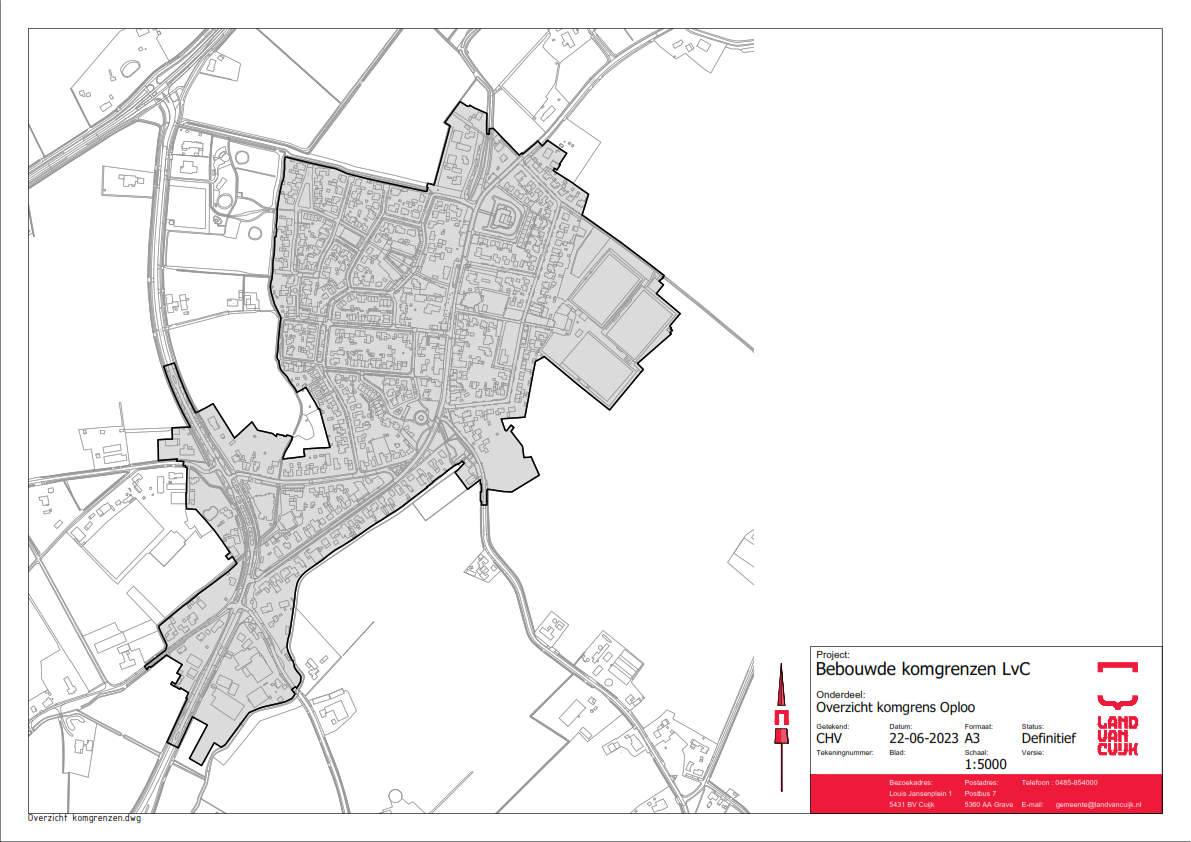1191x842 pixels.
Task: Click the A3 format value
Action: coord(973,739)
